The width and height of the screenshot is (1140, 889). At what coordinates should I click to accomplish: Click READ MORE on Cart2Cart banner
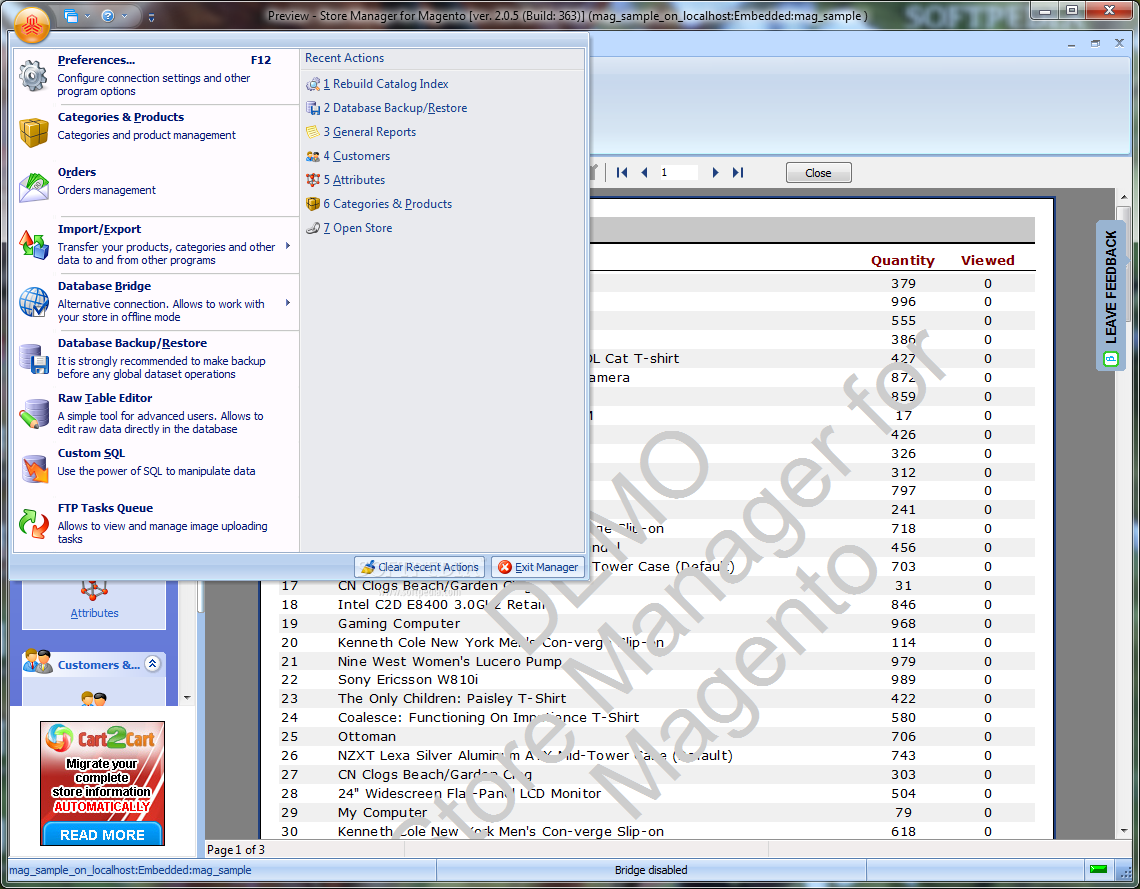coord(103,834)
